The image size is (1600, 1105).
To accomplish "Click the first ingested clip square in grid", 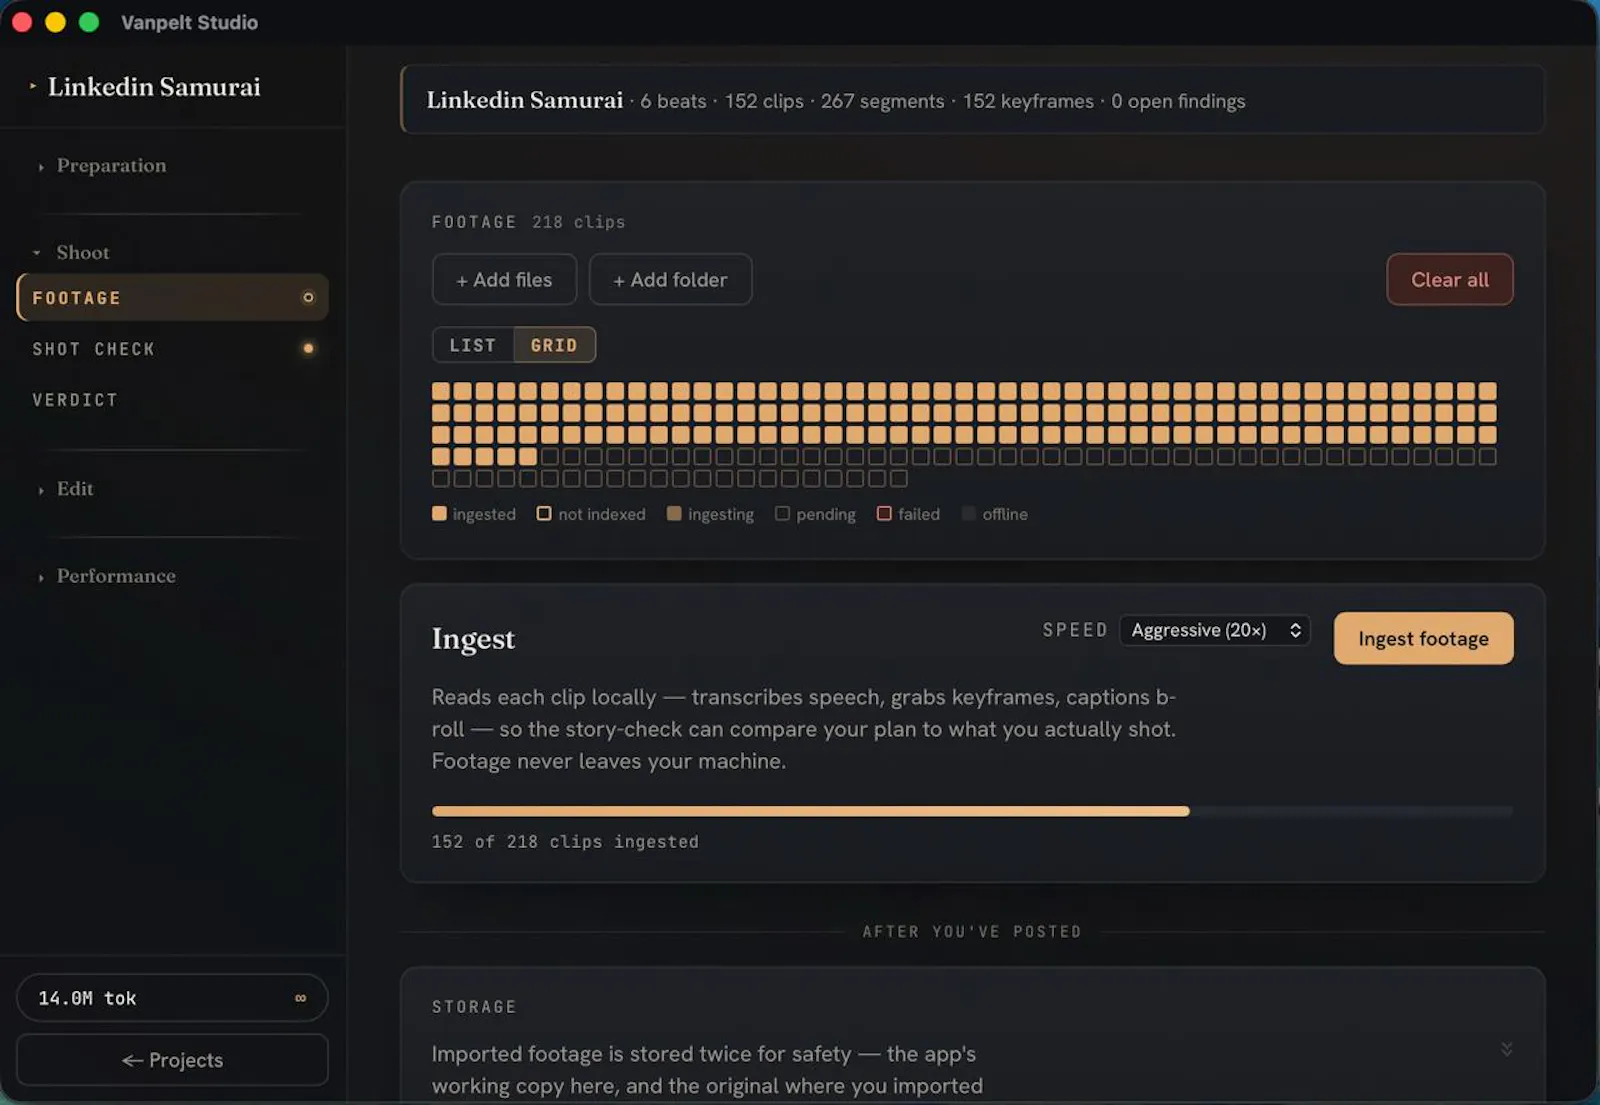I will point(440,391).
